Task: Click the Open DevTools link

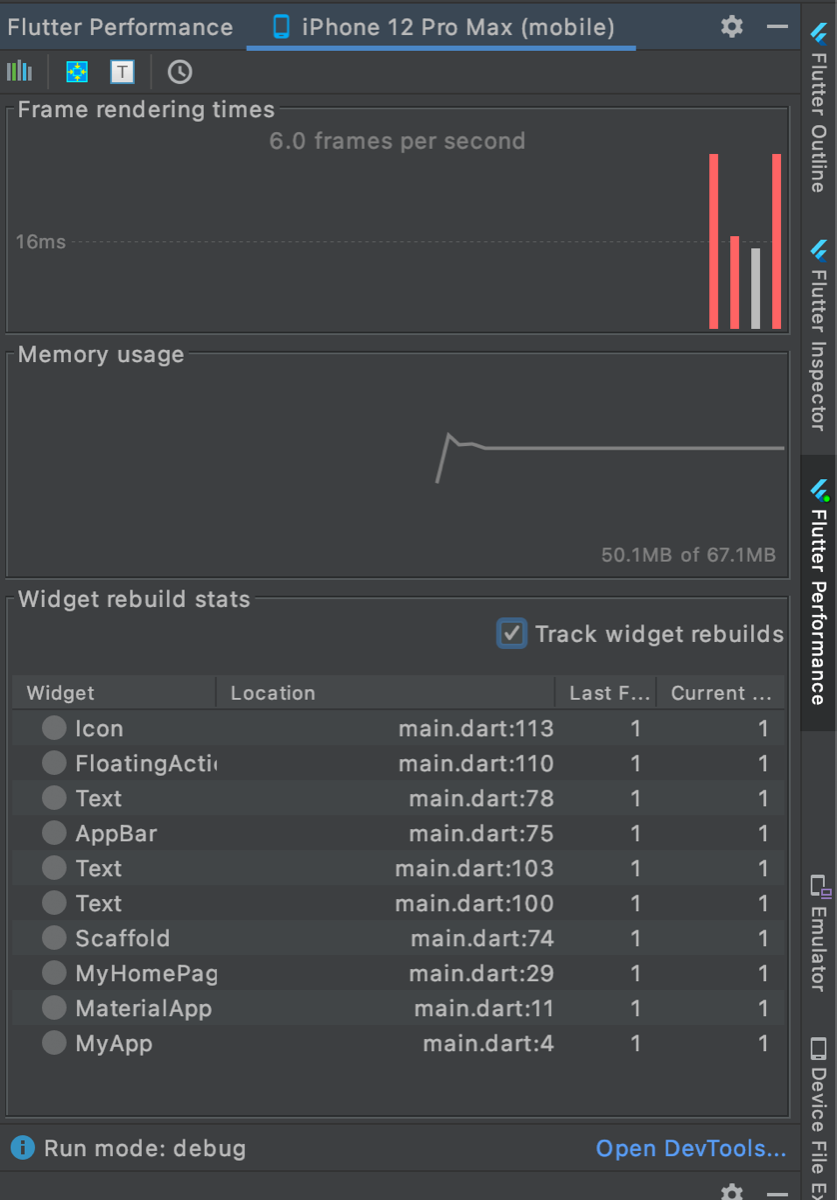Action: pos(690,1148)
